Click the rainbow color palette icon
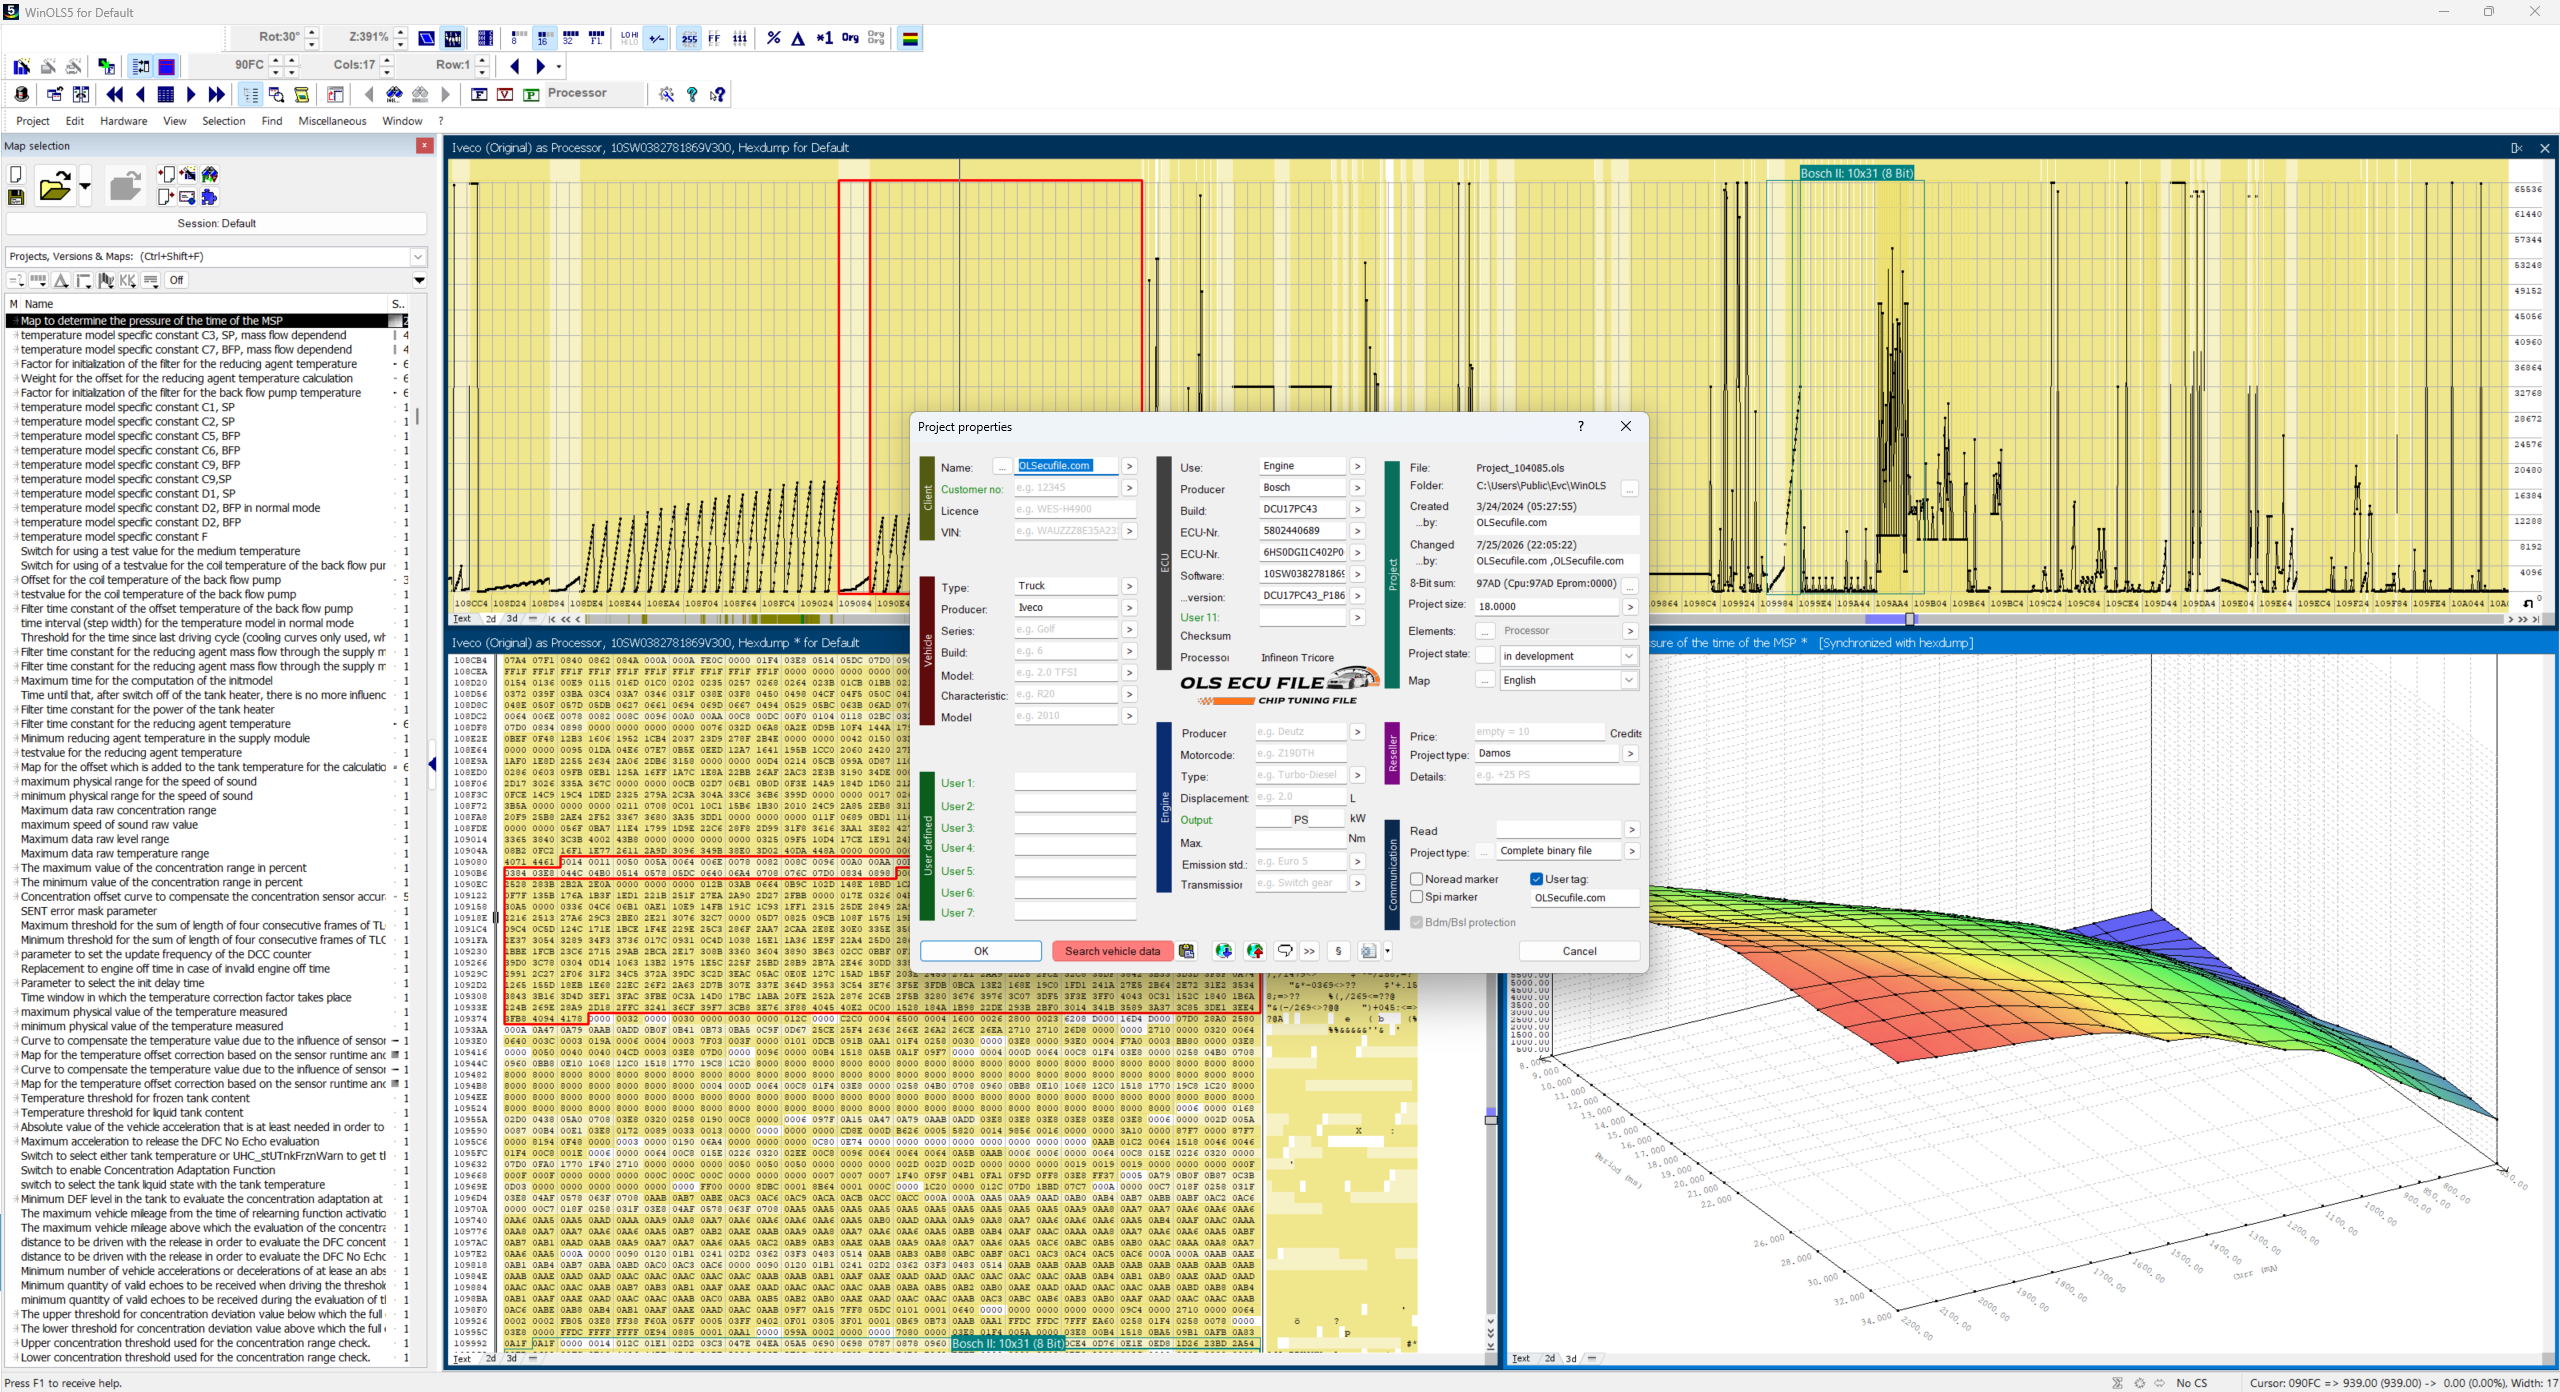This screenshot has height=1392, width=2560. click(x=910, y=38)
